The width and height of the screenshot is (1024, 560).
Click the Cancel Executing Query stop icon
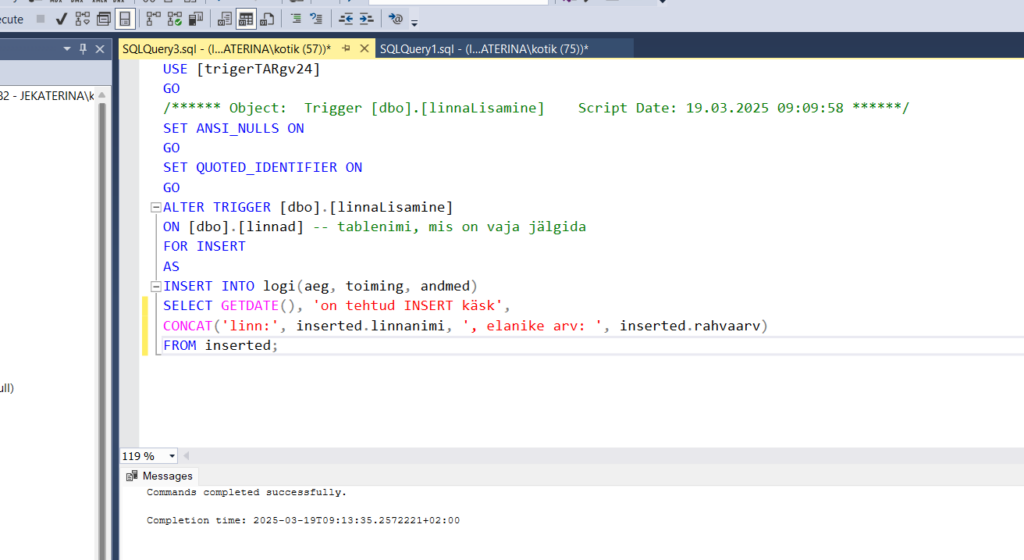tap(40, 19)
